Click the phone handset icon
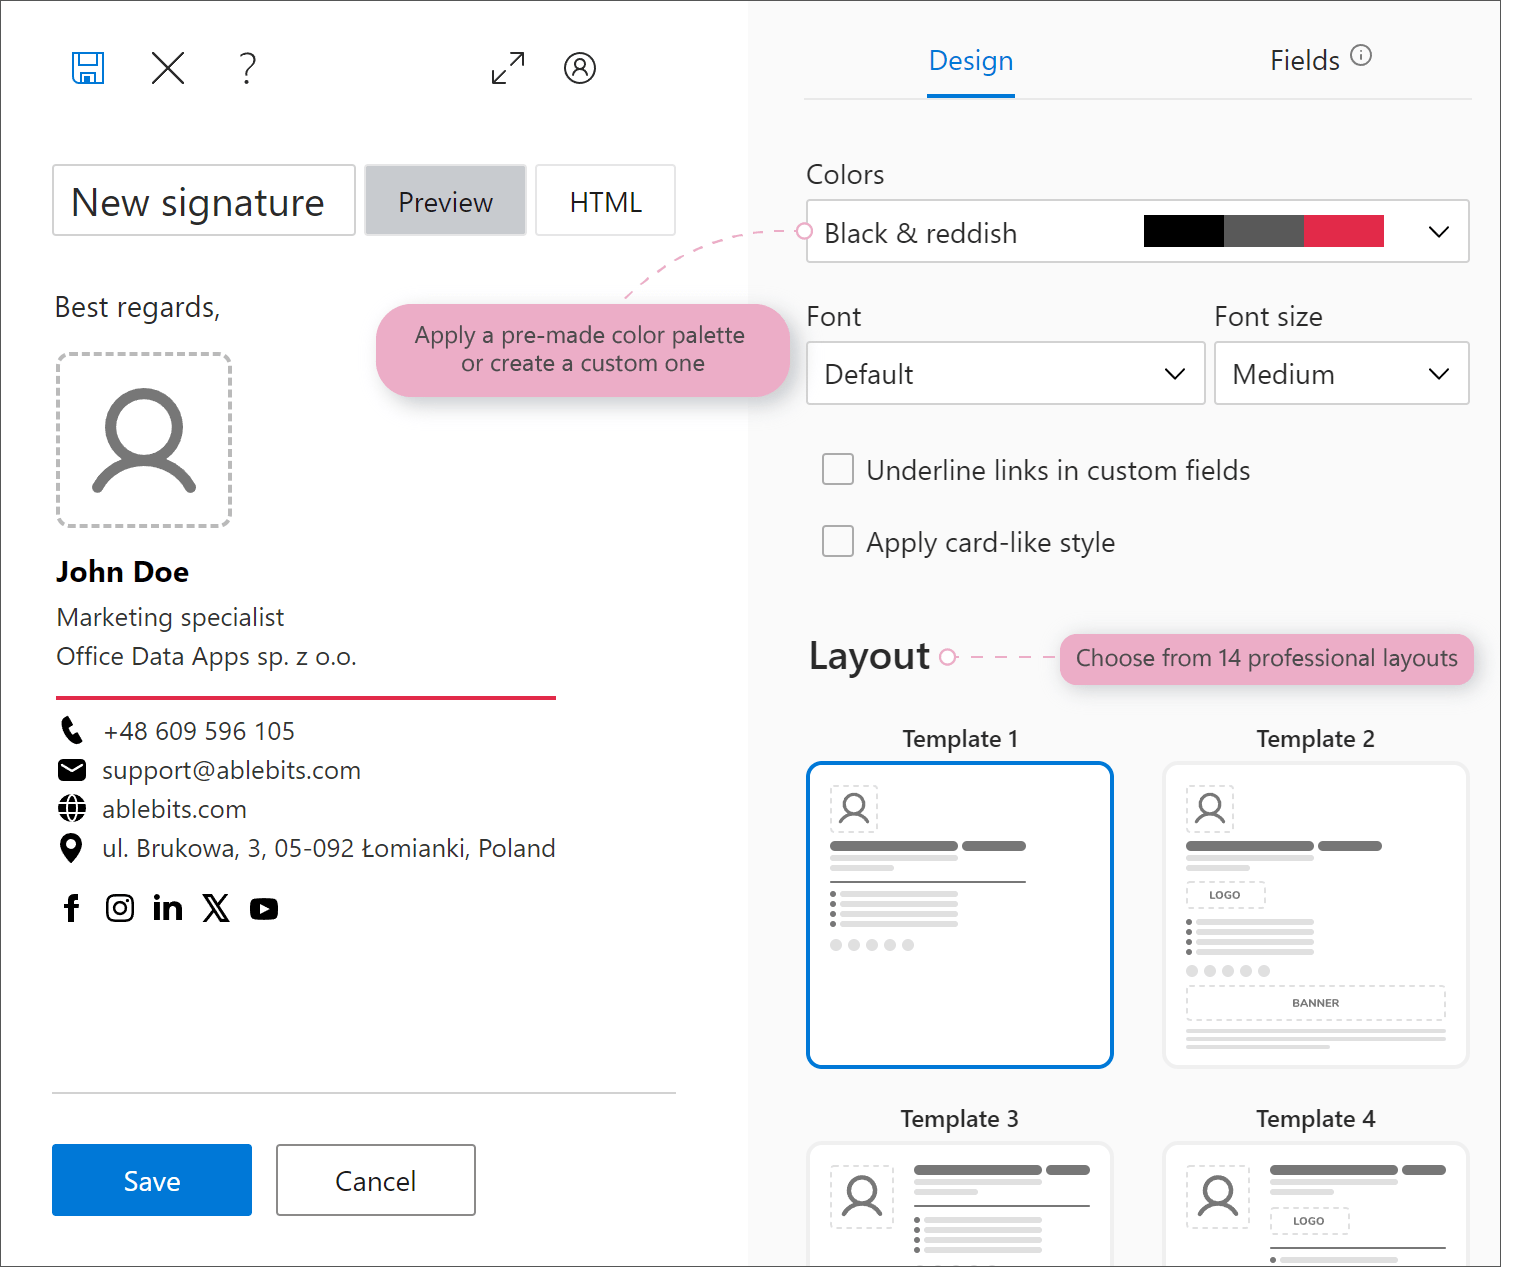Viewport: 1515px width, 1267px height. click(72, 731)
